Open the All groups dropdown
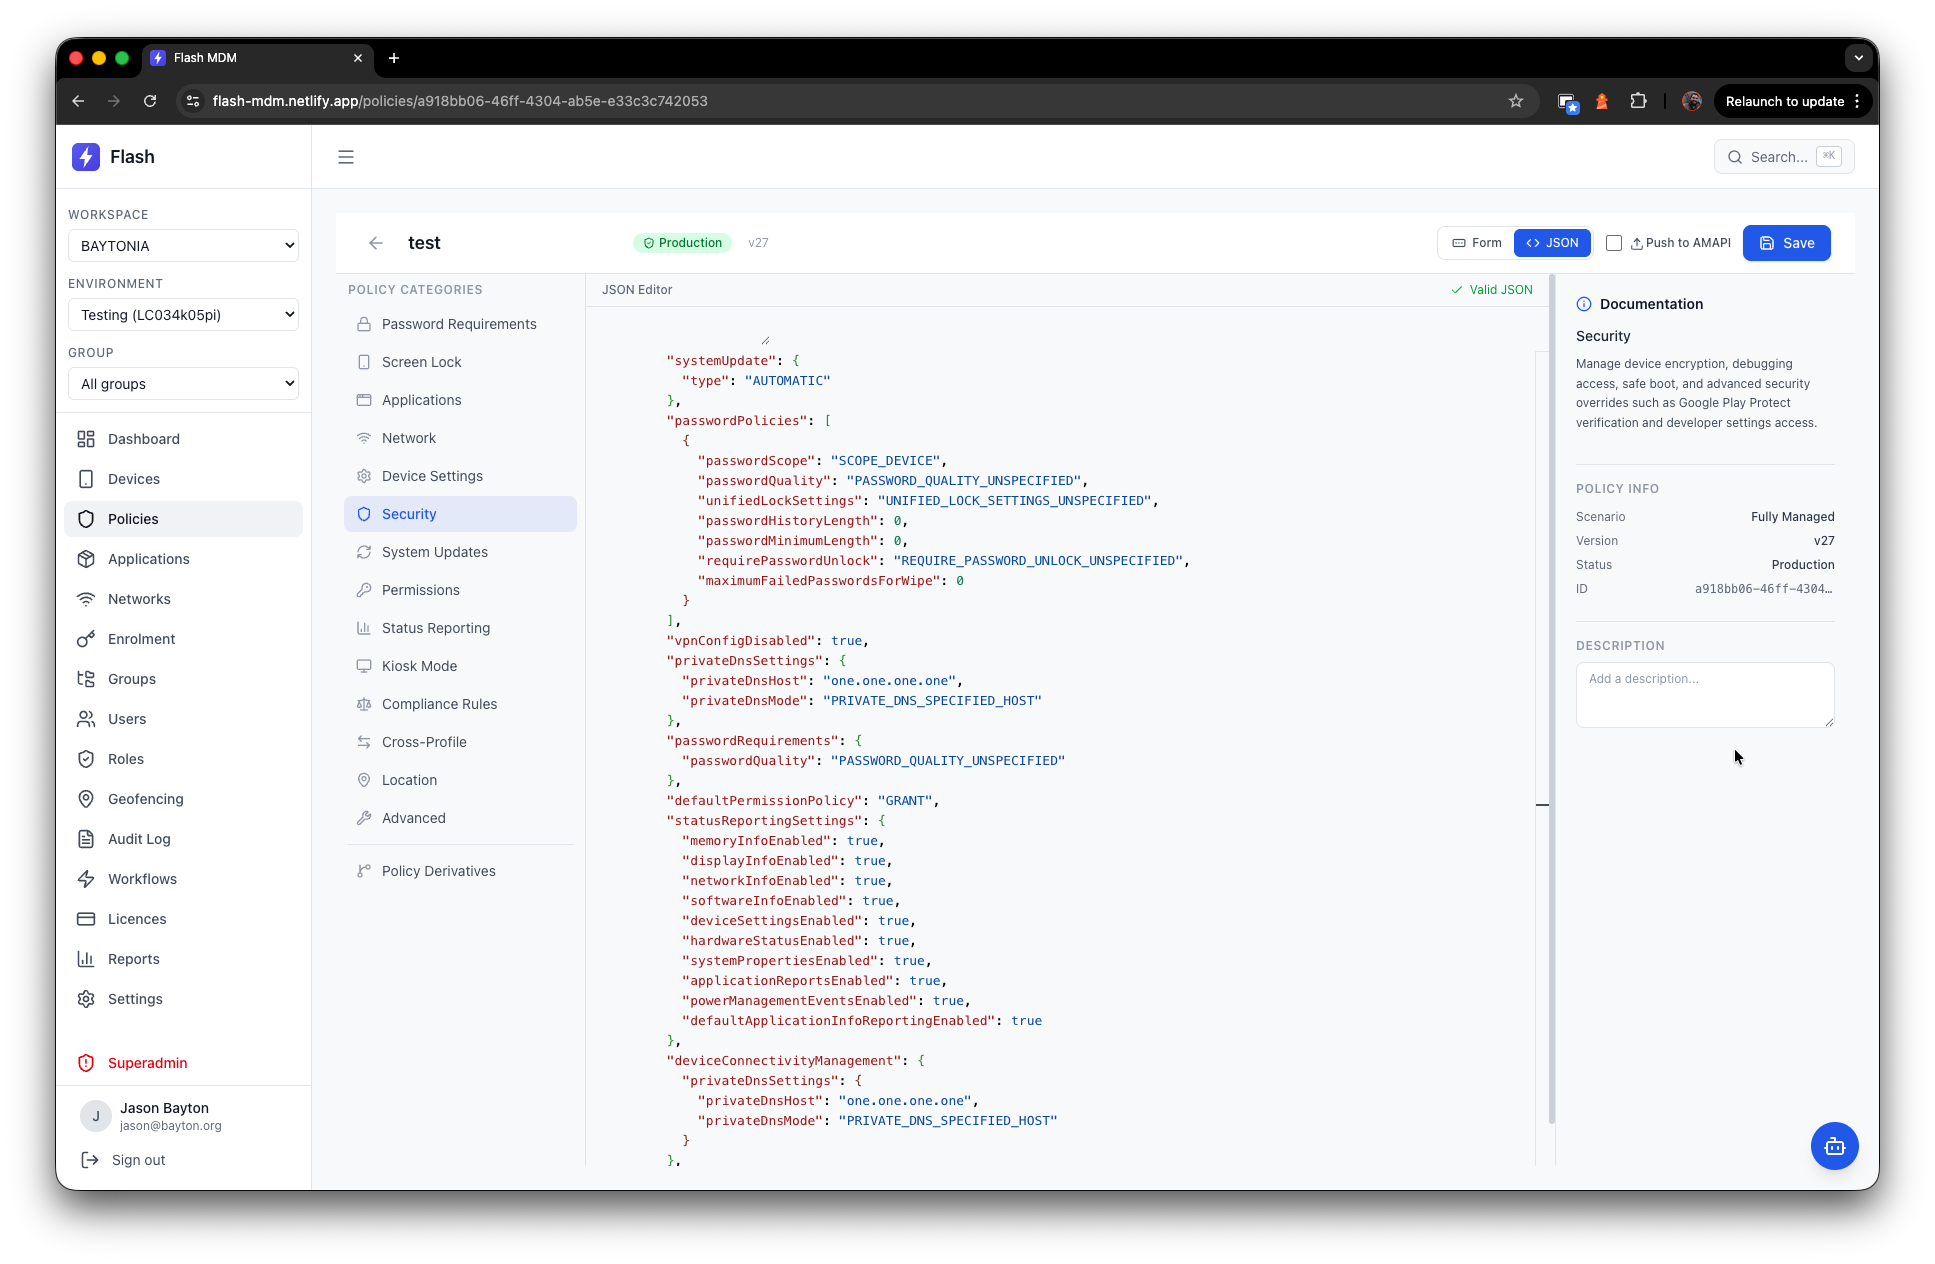This screenshot has height=1264, width=1935. tap(184, 384)
